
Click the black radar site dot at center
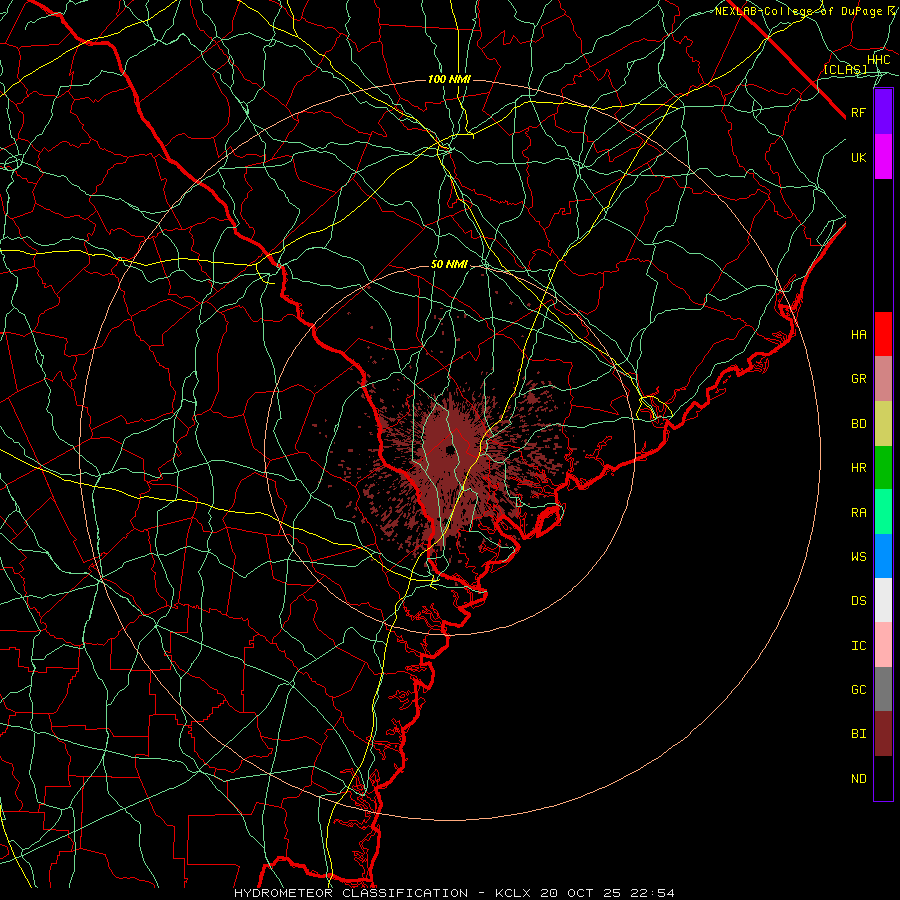click(450, 451)
